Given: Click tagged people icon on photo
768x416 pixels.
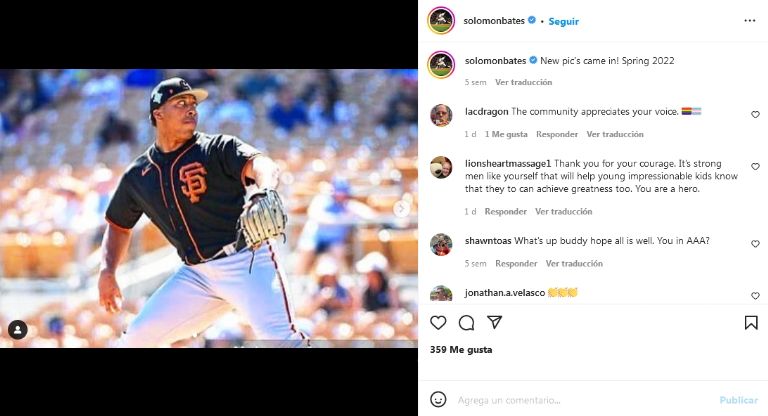Looking at the screenshot, I should tap(18, 330).
